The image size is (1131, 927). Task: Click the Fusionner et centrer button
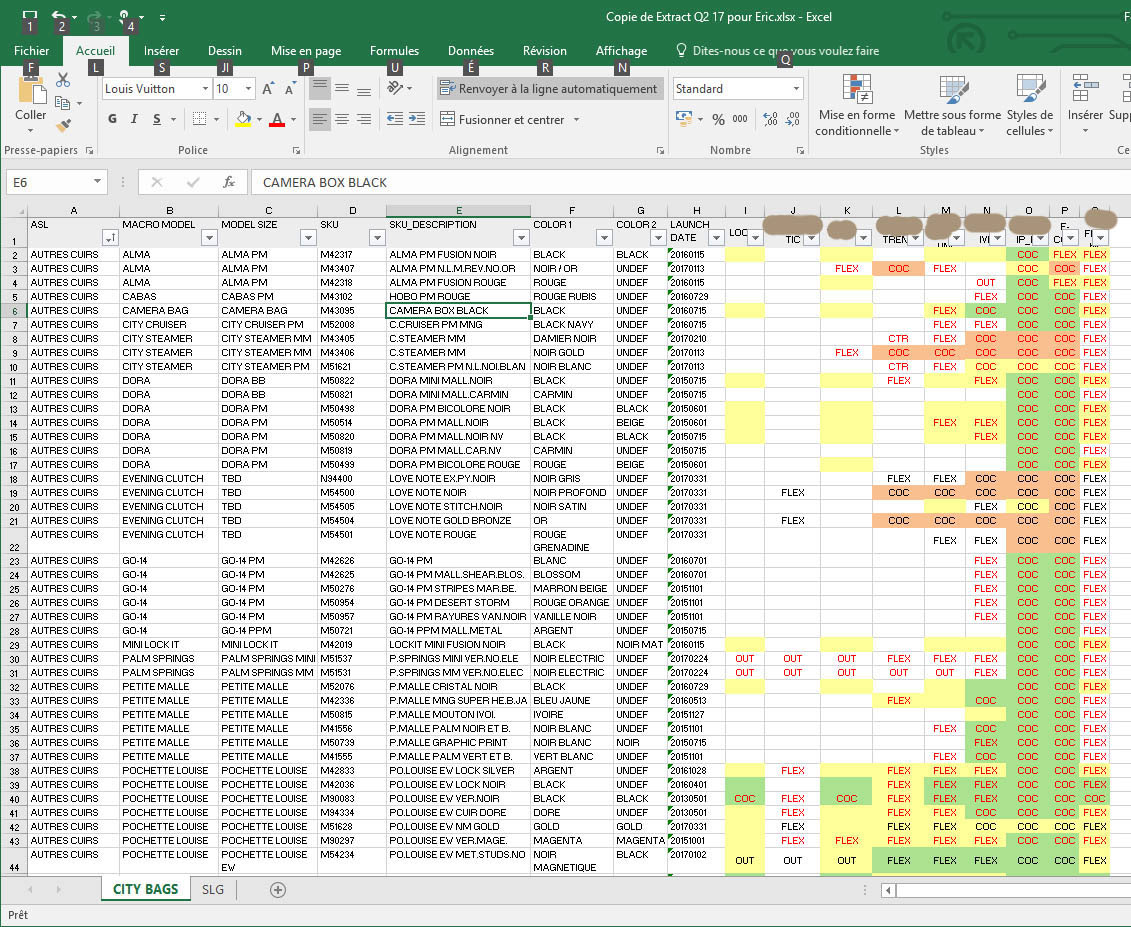502,119
